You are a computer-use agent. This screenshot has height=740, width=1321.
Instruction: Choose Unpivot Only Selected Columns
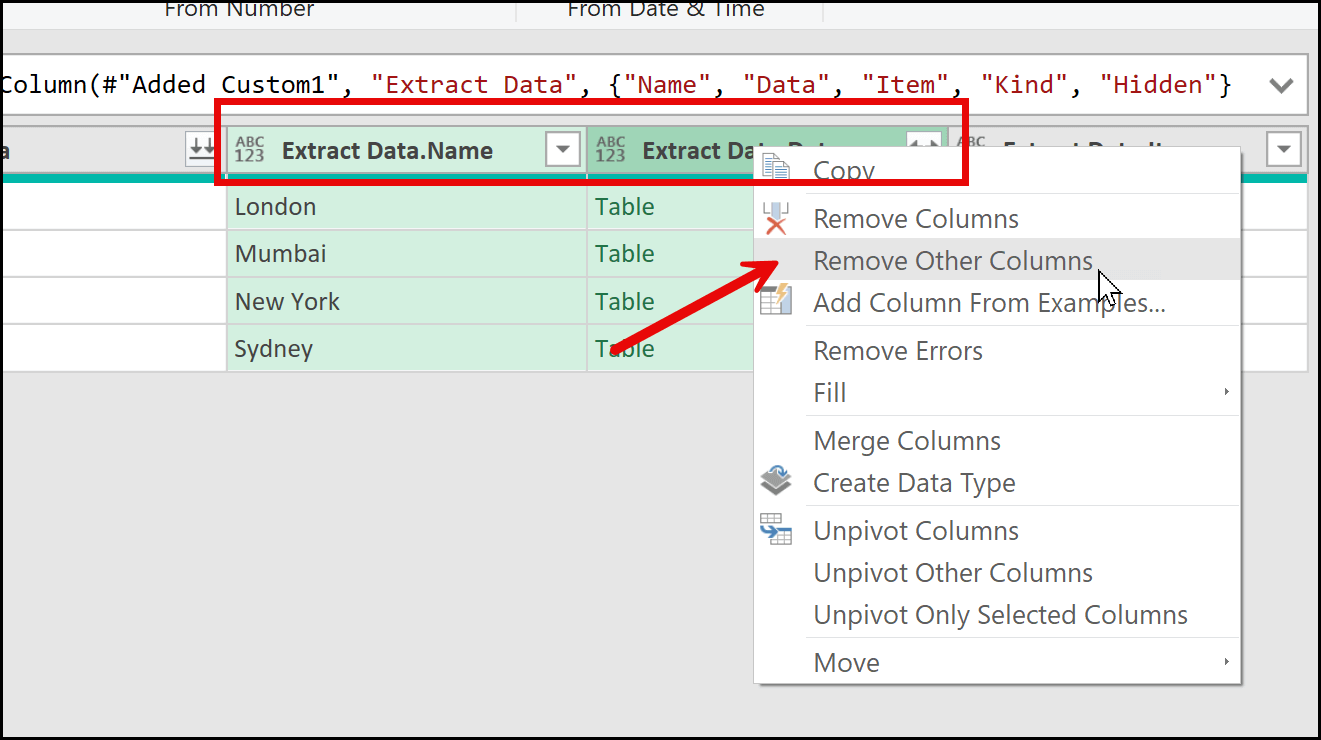(x=1000, y=615)
